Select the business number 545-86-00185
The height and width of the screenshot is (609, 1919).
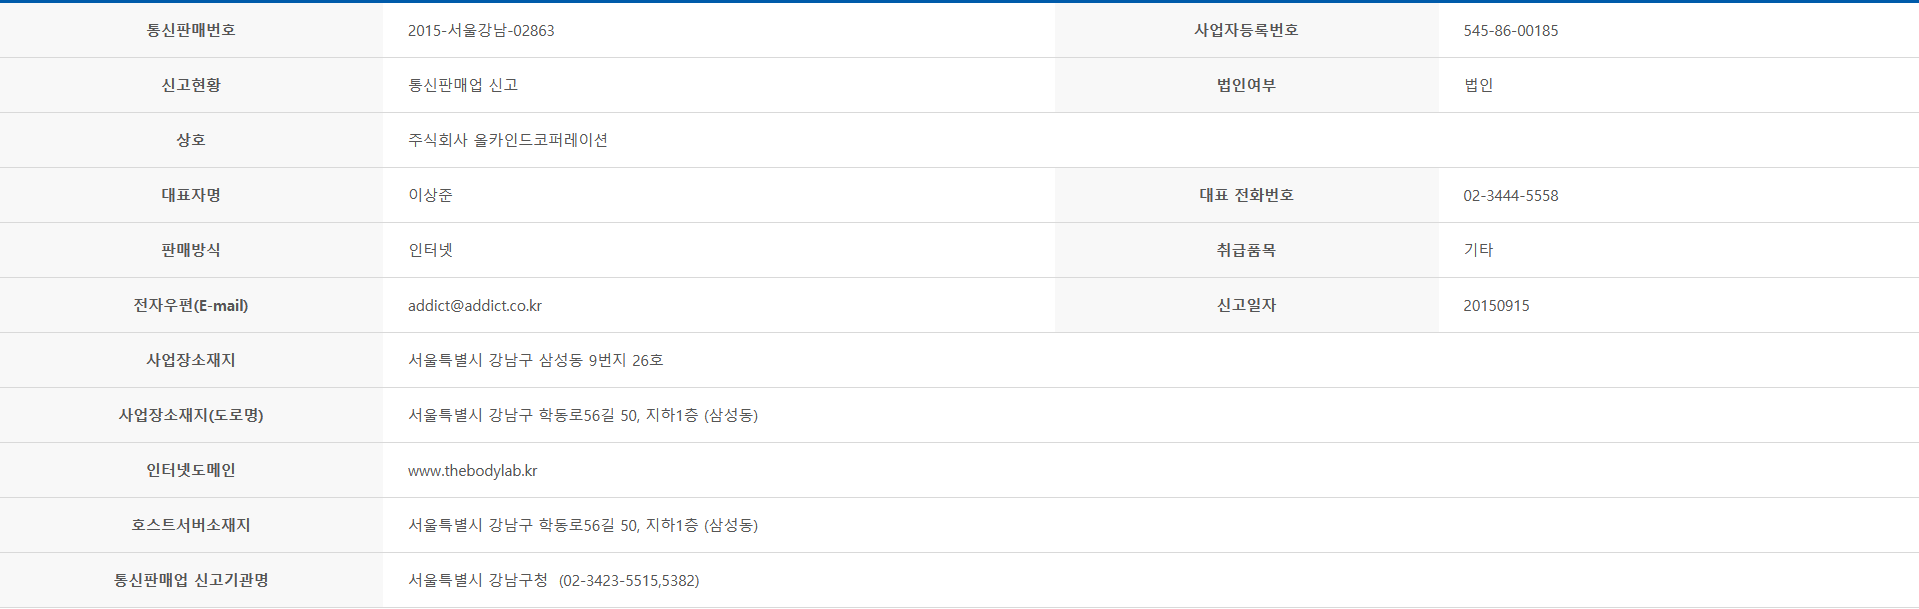coord(1510,30)
